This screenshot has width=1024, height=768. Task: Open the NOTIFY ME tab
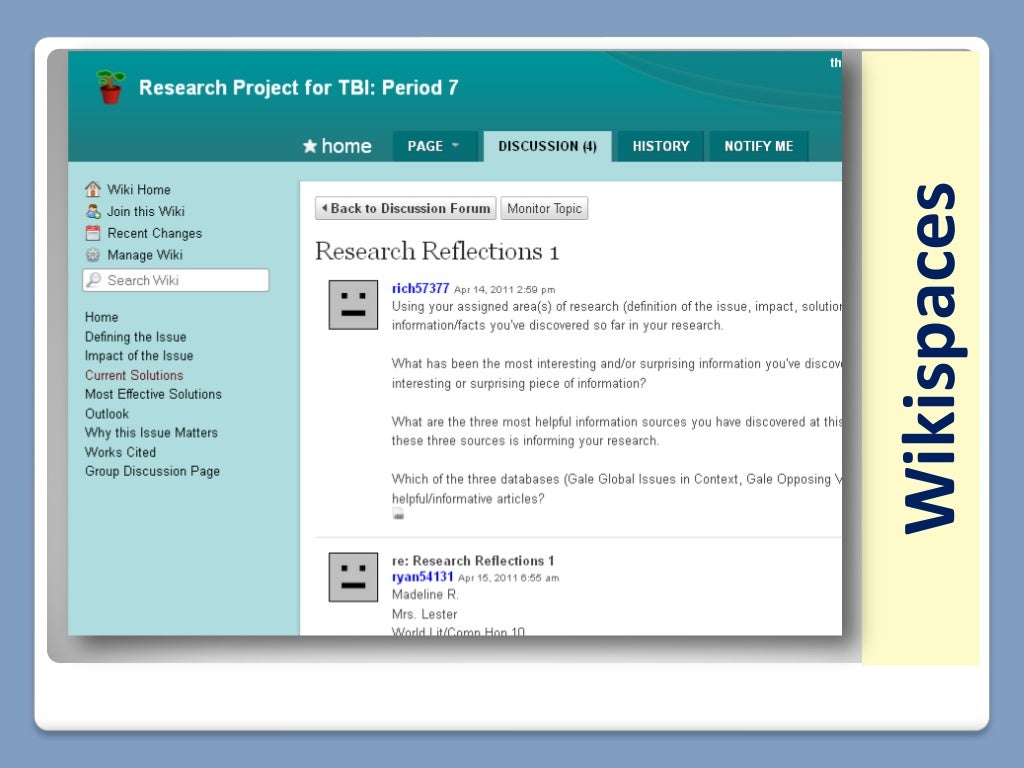pos(758,146)
